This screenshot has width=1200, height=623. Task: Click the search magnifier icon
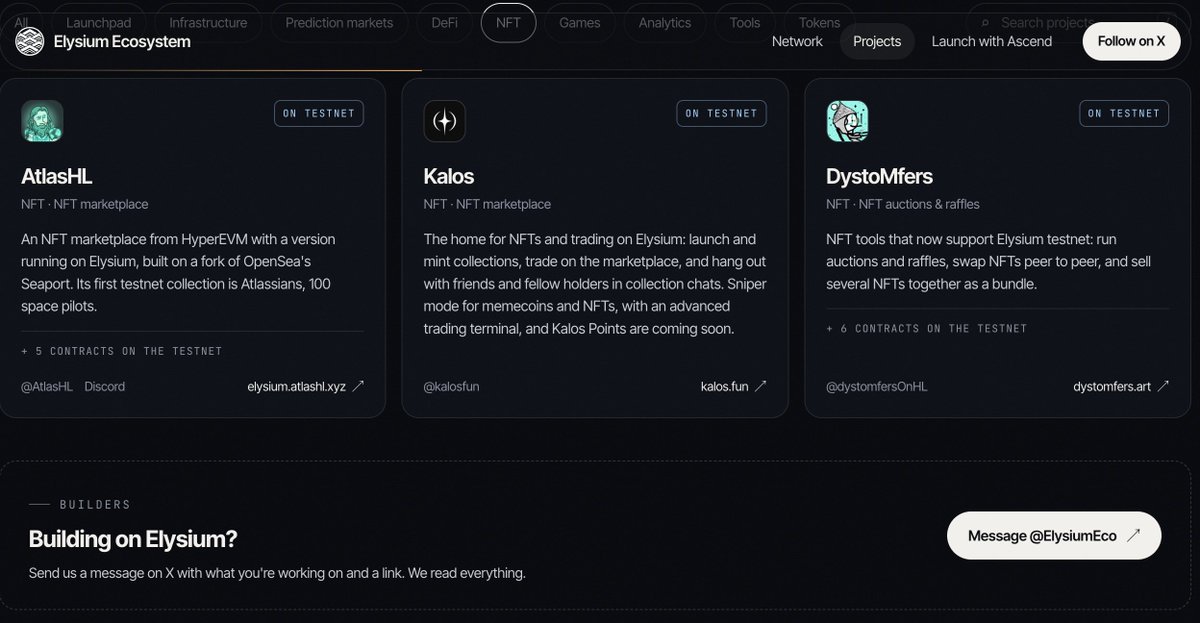click(x=985, y=22)
